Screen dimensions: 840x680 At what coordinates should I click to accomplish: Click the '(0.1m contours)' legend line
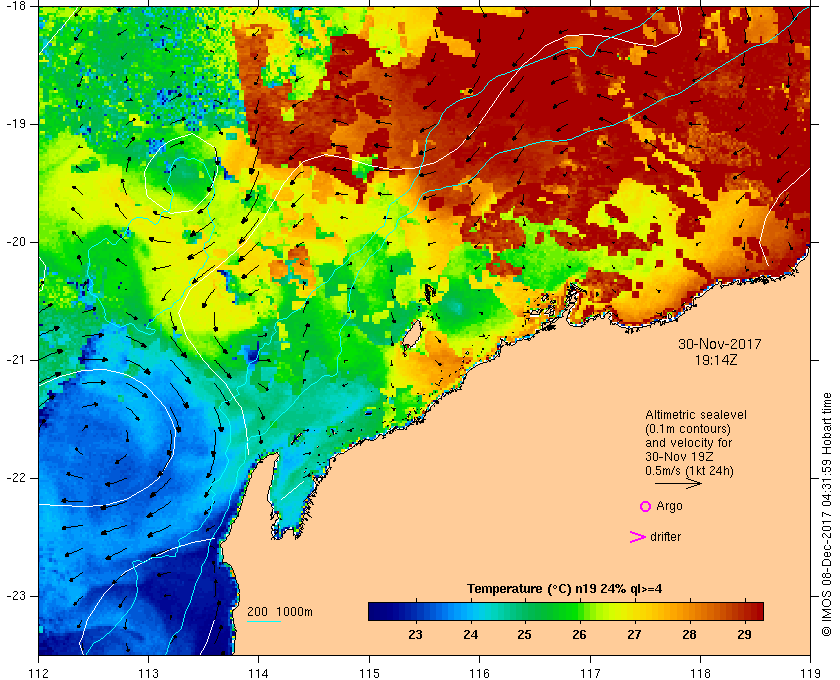tap(688, 429)
